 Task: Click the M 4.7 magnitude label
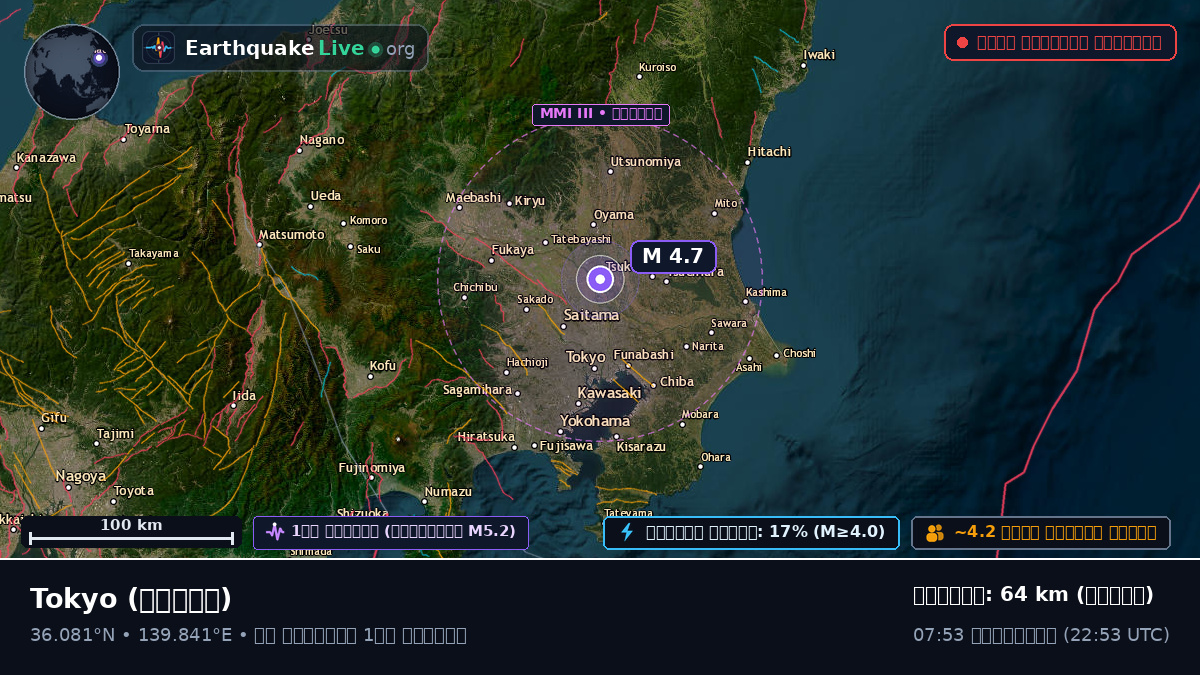coord(673,256)
